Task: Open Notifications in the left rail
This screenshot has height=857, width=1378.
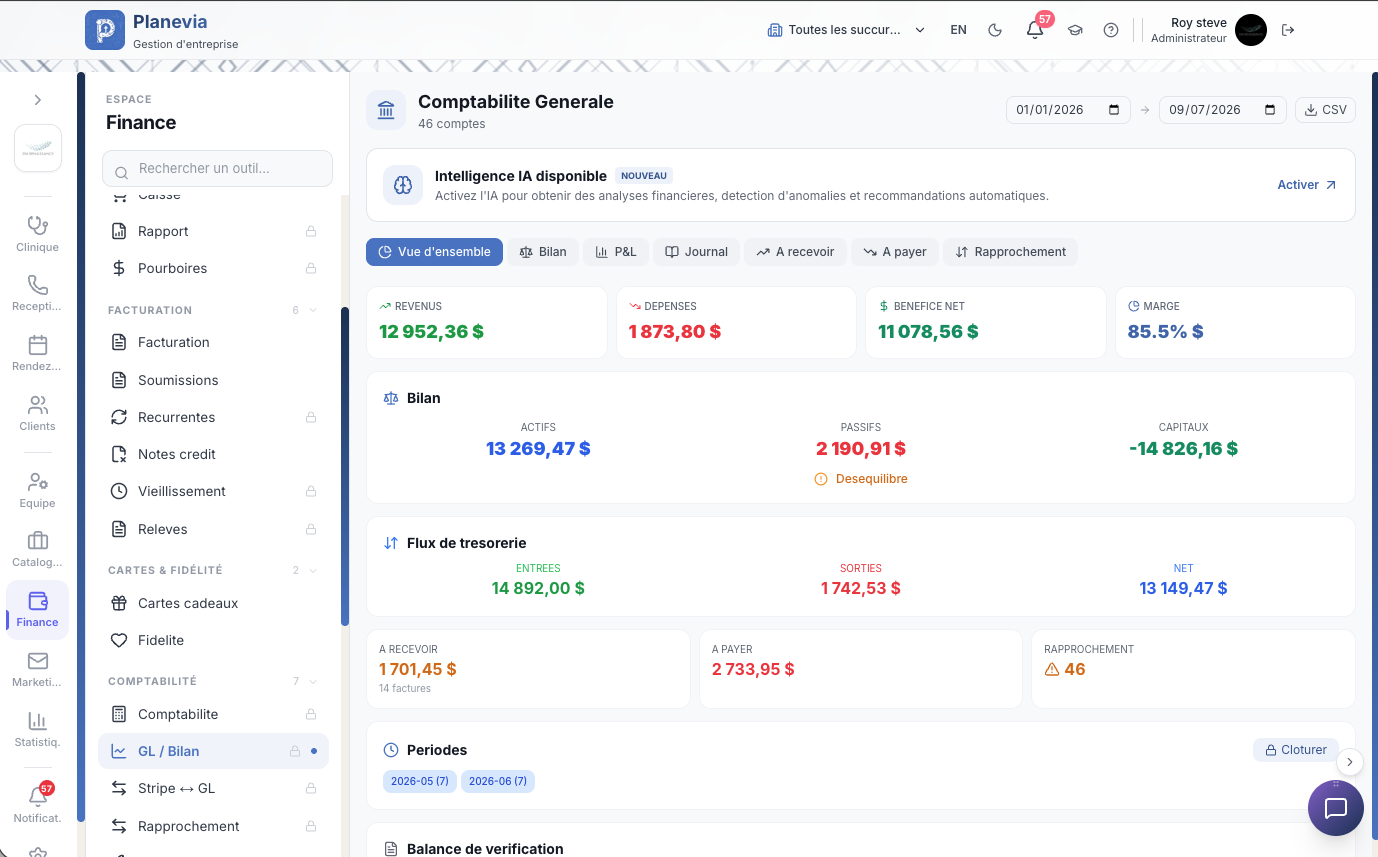Action: click(x=38, y=805)
